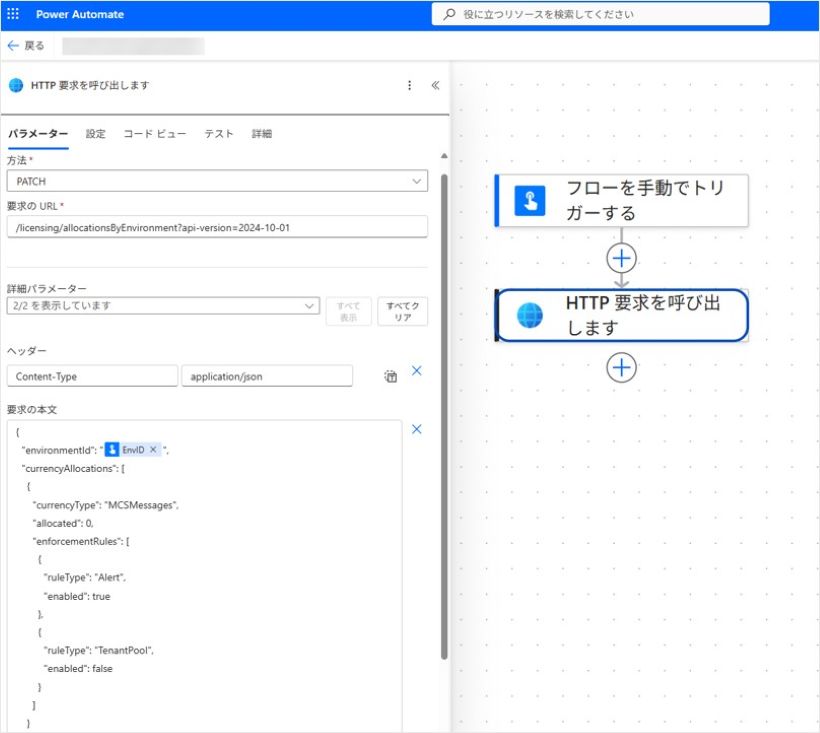Click the Power Automate title
This screenshot has width=820, height=733.
tap(80, 14)
